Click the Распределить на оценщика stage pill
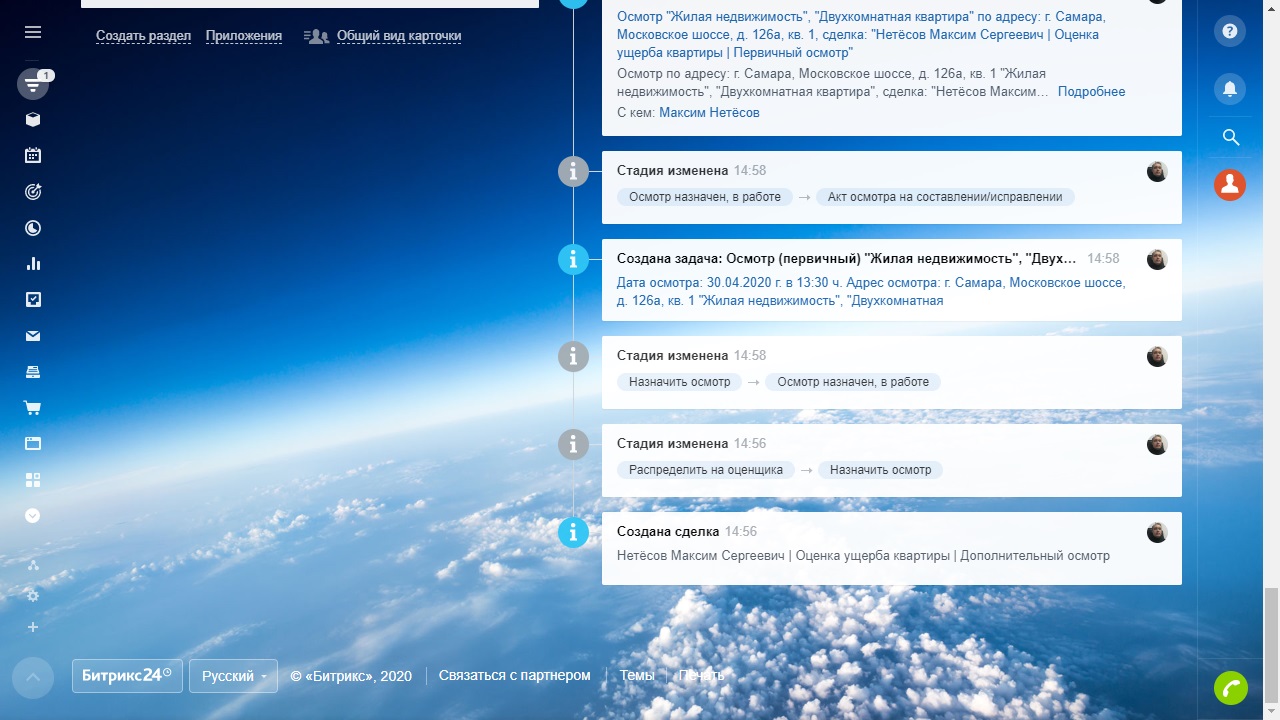1280x720 pixels. [x=706, y=470]
